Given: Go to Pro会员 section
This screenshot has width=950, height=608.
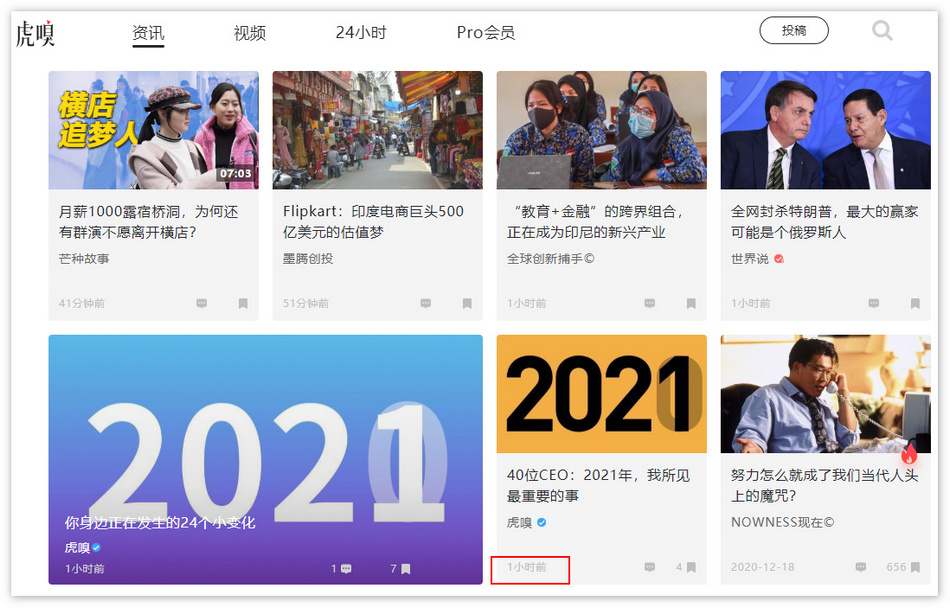Looking at the screenshot, I should (x=486, y=32).
